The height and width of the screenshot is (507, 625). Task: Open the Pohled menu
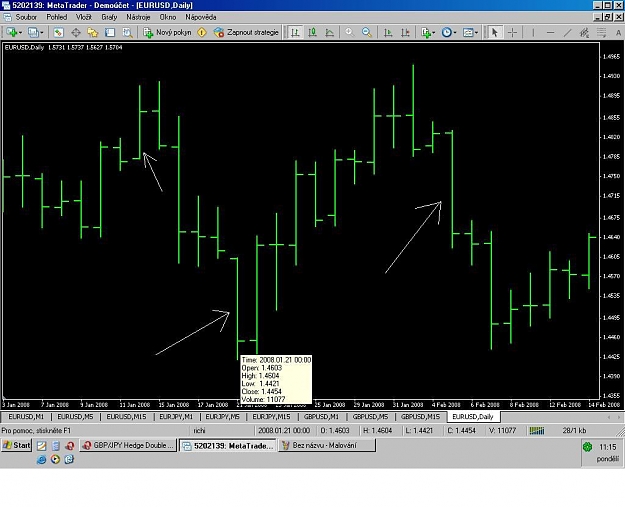tap(57, 17)
